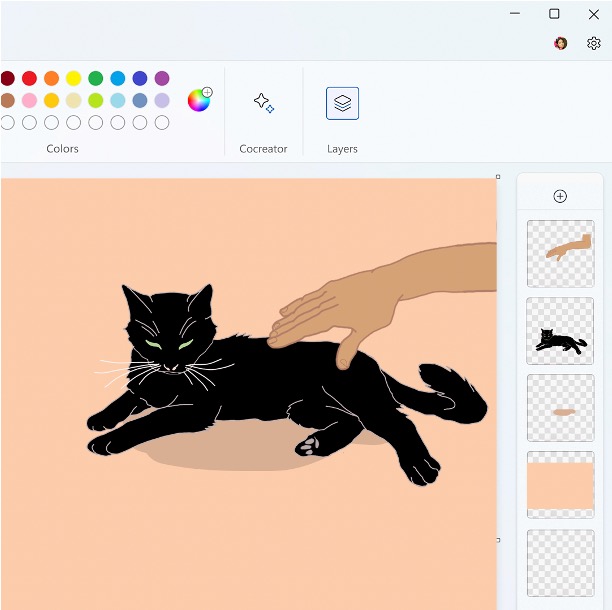Close the Paint window

[x=594, y=14]
